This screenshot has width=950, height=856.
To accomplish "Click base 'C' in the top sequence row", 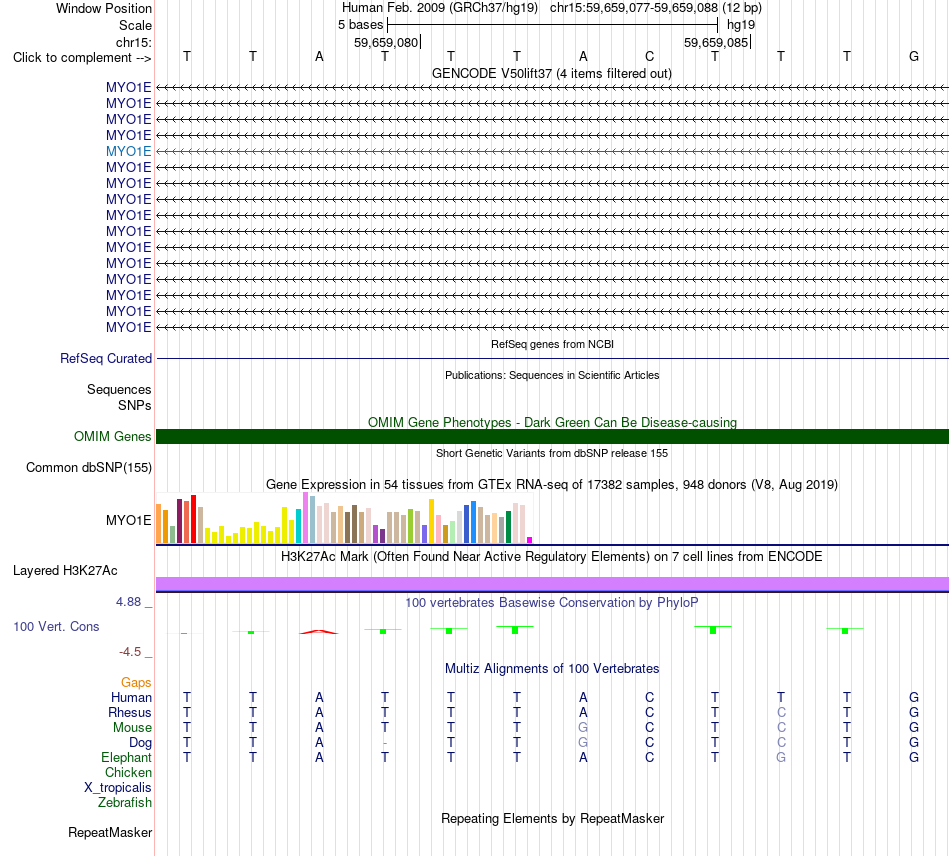I will point(649,56).
